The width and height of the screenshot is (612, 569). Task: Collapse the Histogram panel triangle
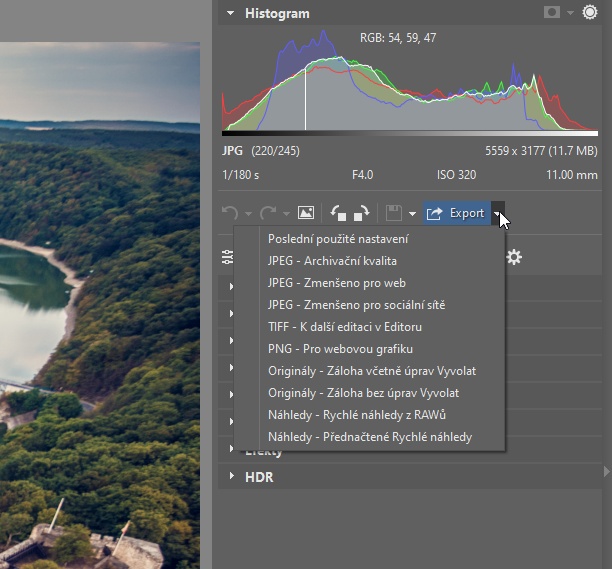tap(231, 13)
